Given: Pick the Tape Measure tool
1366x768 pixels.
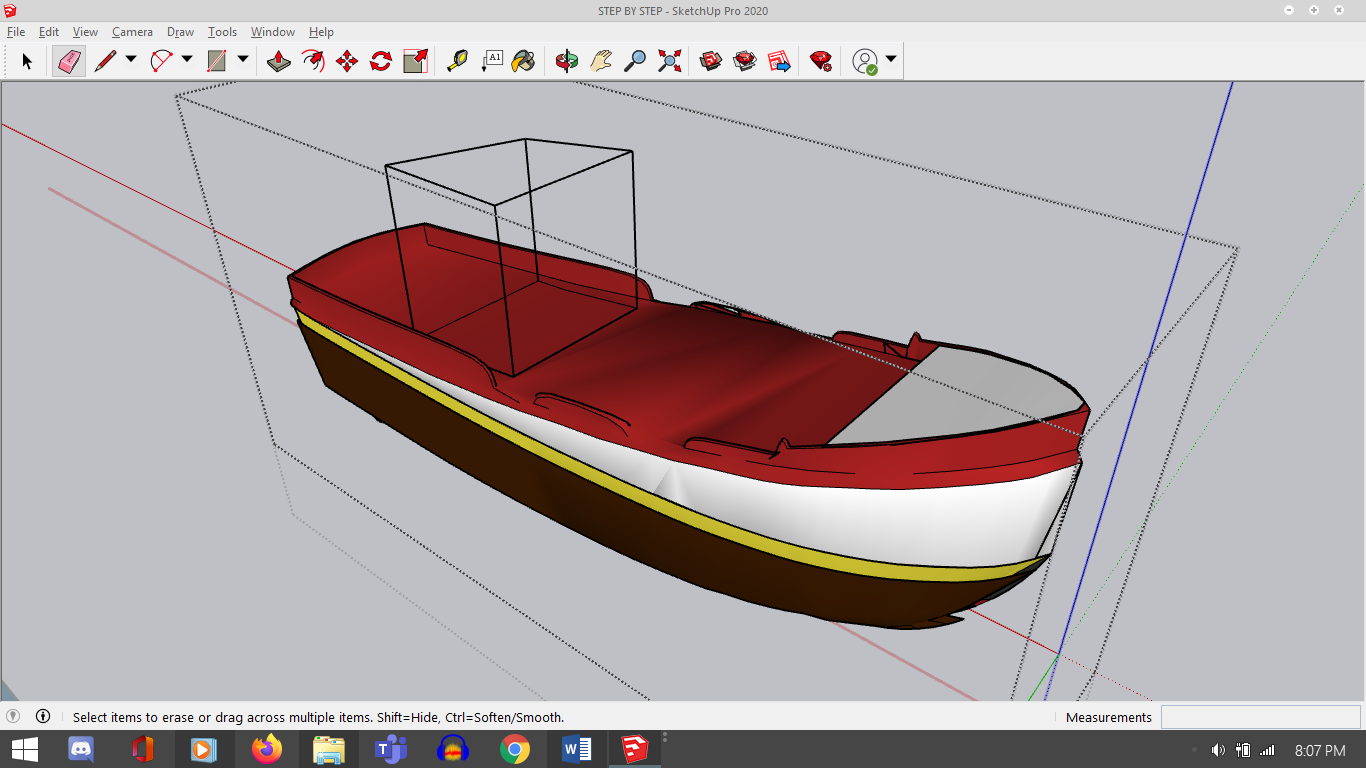Looking at the screenshot, I should tap(457, 61).
